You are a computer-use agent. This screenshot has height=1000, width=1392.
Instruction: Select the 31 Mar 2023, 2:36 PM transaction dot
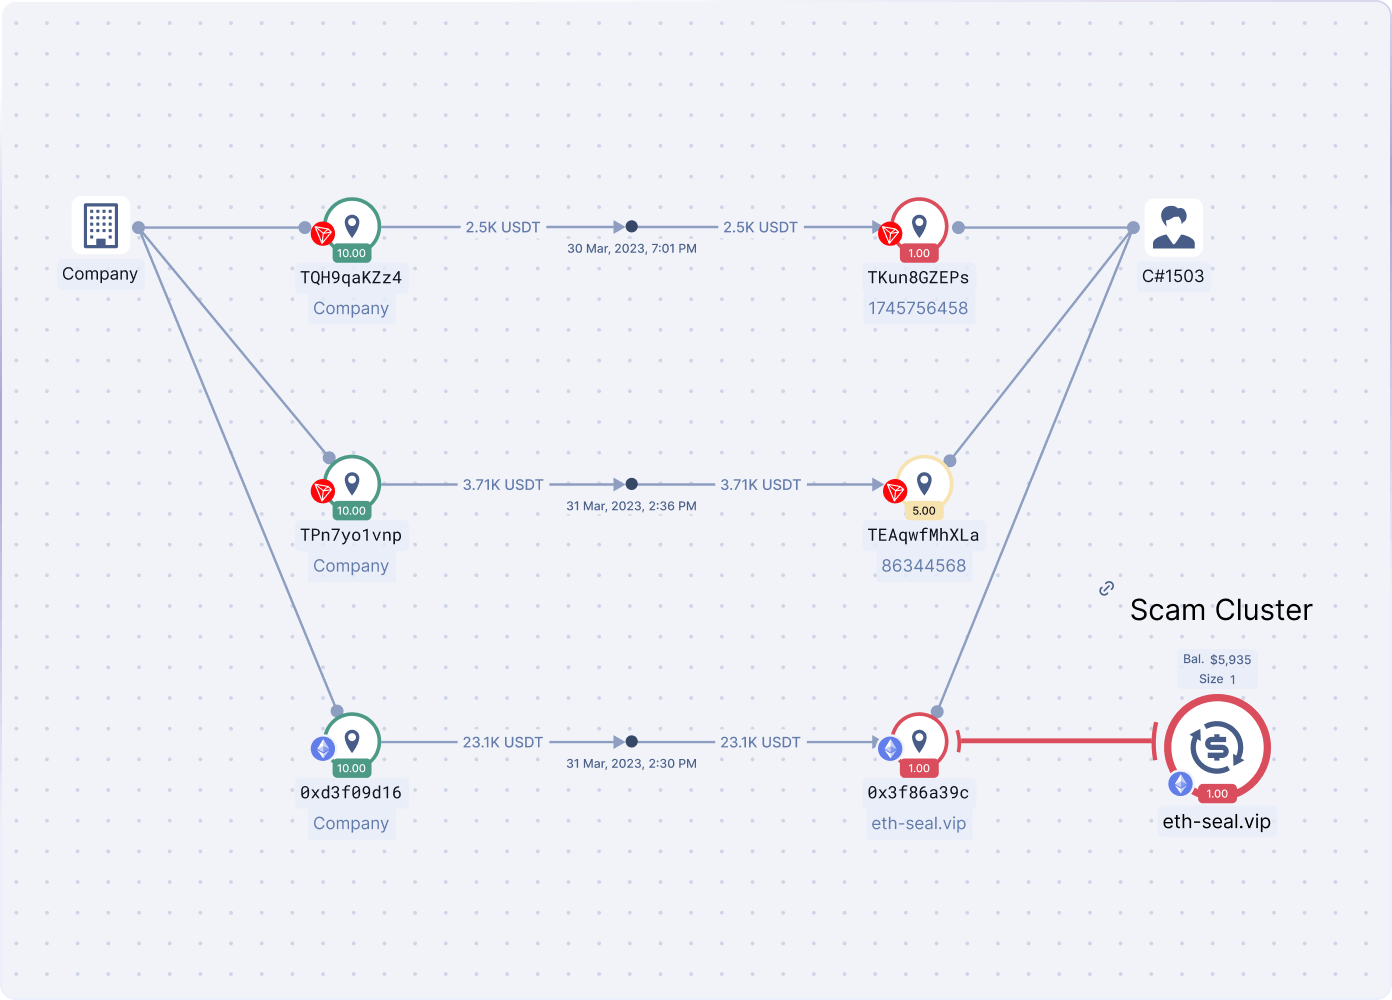[x=632, y=484]
